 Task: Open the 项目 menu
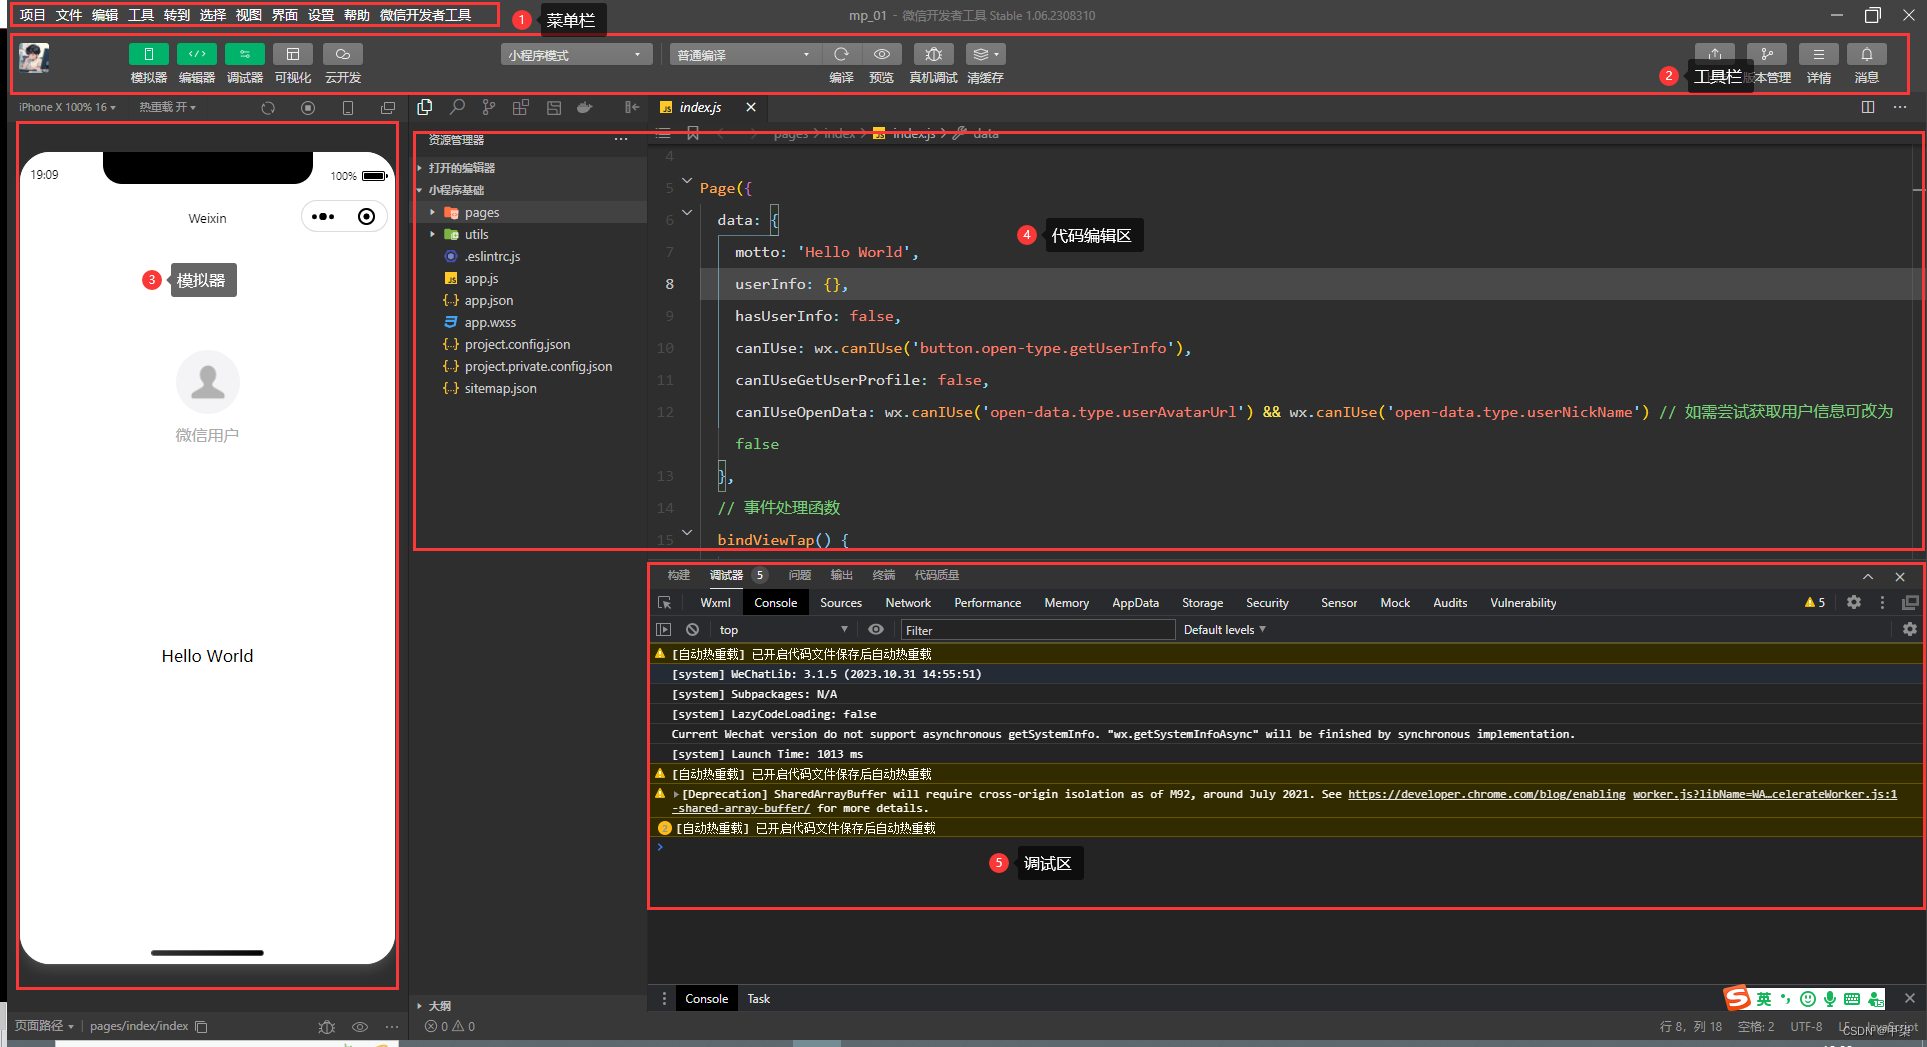click(x=33, y=15)
